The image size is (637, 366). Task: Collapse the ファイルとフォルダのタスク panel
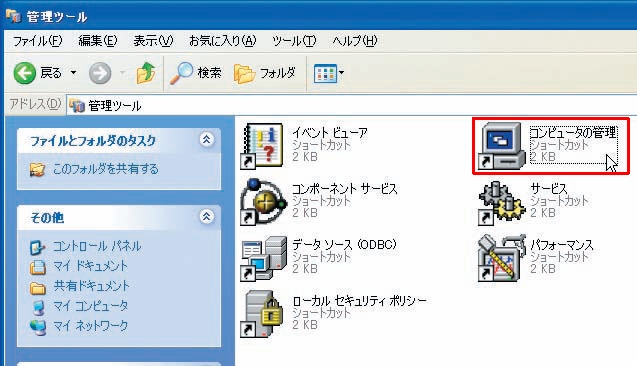click(206, 140)
